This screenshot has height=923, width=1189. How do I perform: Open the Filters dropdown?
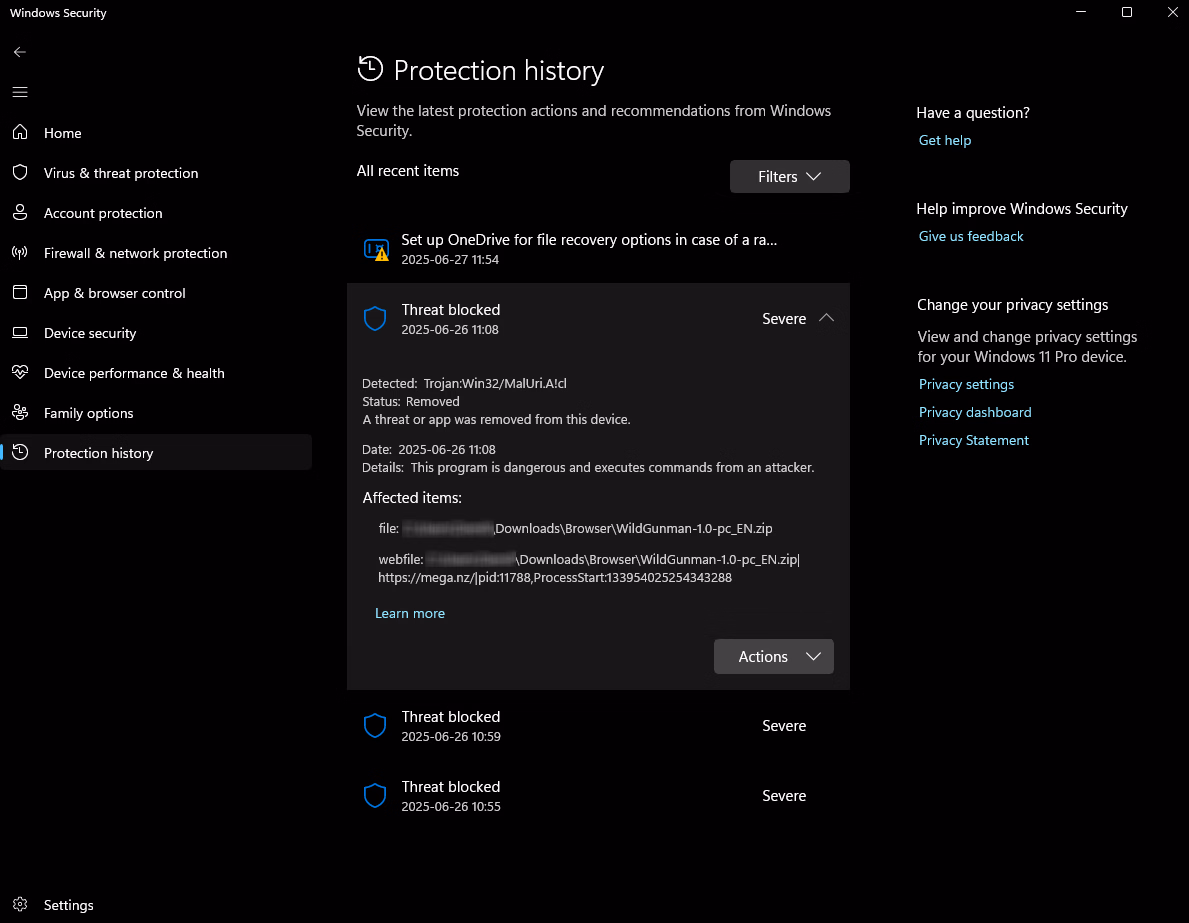tap(789, 176)
